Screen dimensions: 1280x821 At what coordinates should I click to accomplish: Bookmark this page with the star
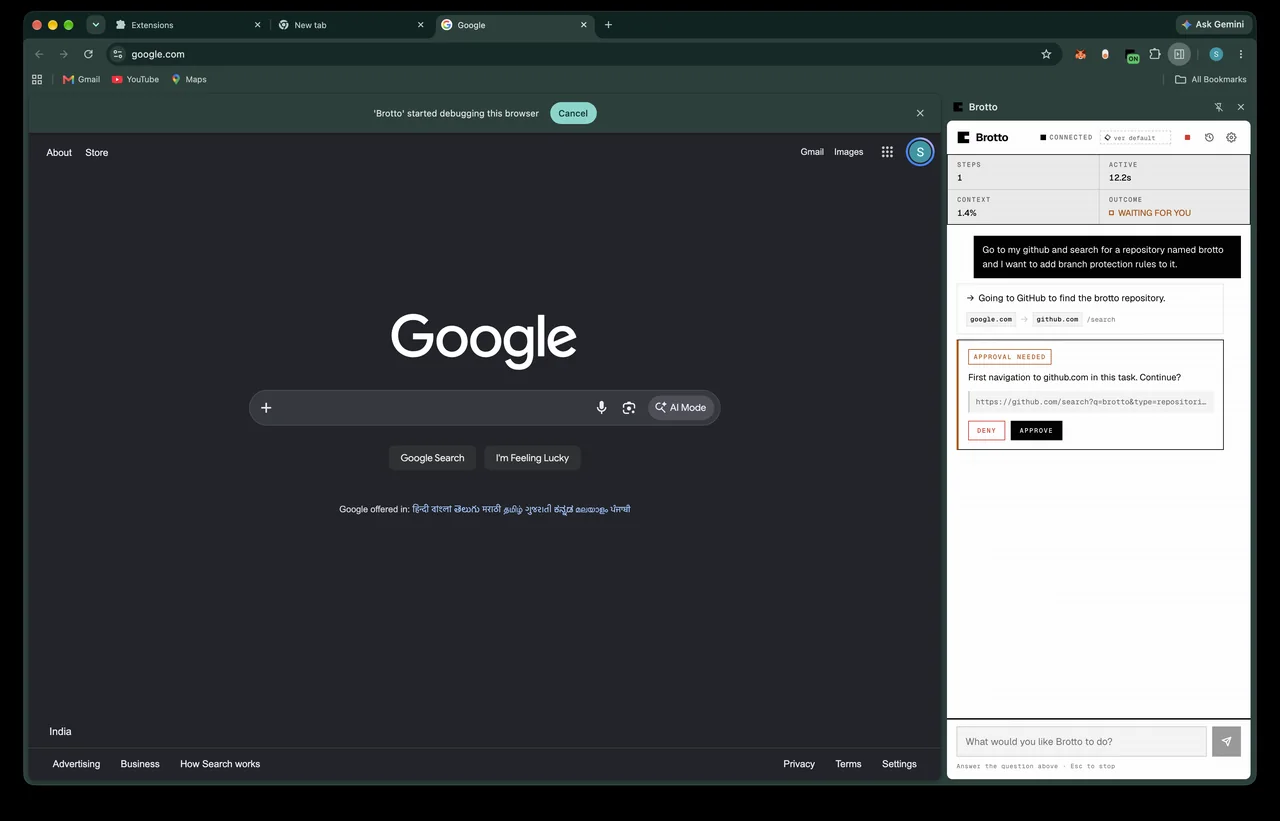(x=1046, y=54)
